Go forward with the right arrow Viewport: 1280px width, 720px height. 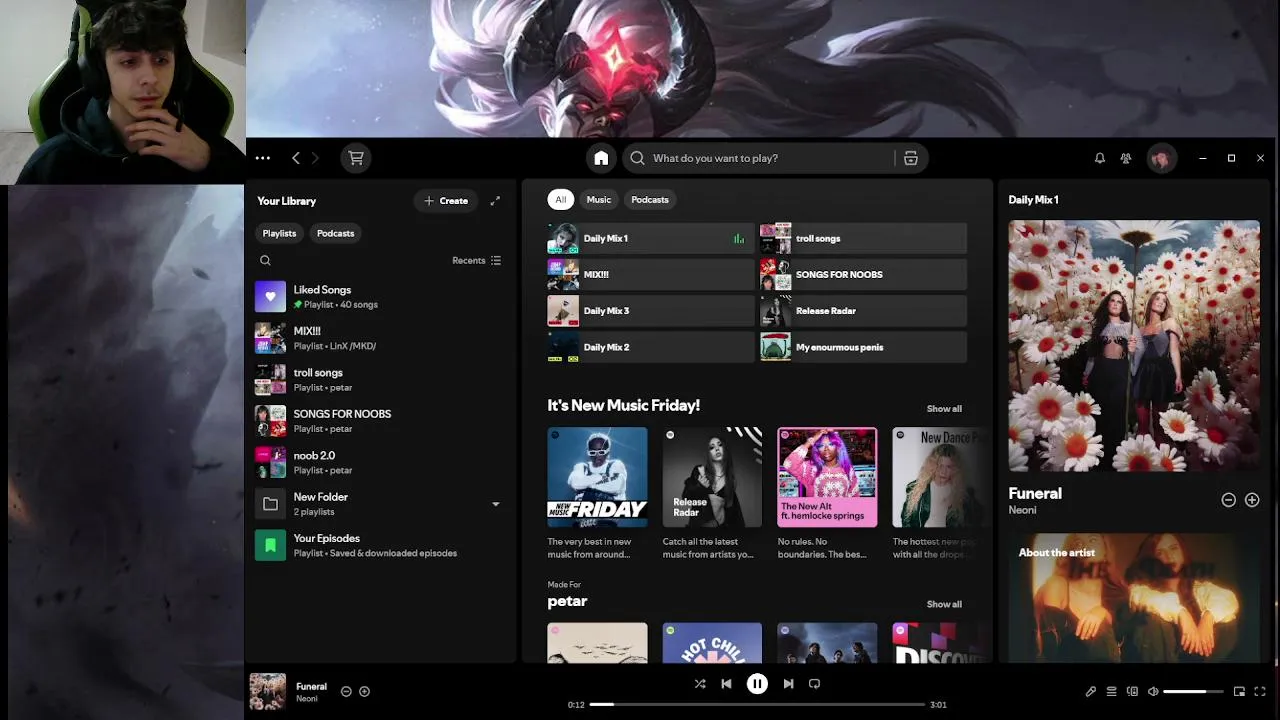(315, 158)
